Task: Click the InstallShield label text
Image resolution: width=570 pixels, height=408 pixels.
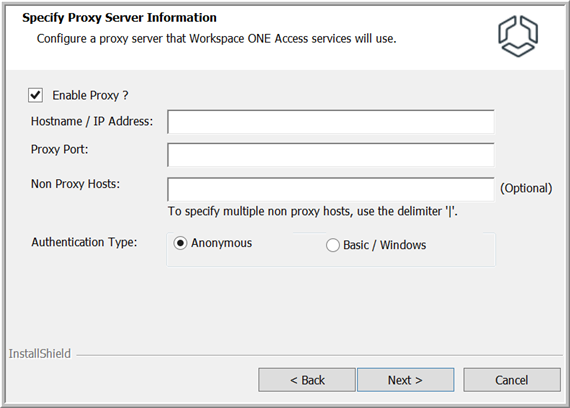Action: click(x=40, y=353)
